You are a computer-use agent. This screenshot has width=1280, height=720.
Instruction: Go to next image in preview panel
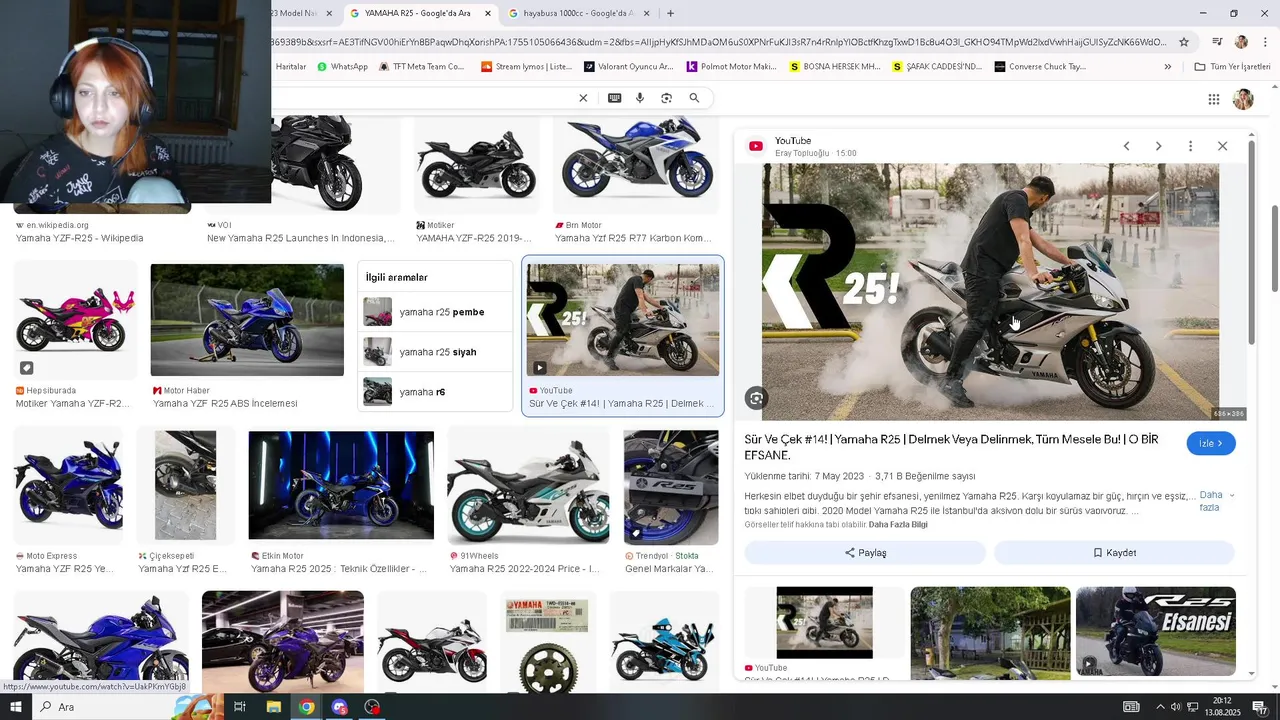pyautogui.click(x=1158, y=146)
